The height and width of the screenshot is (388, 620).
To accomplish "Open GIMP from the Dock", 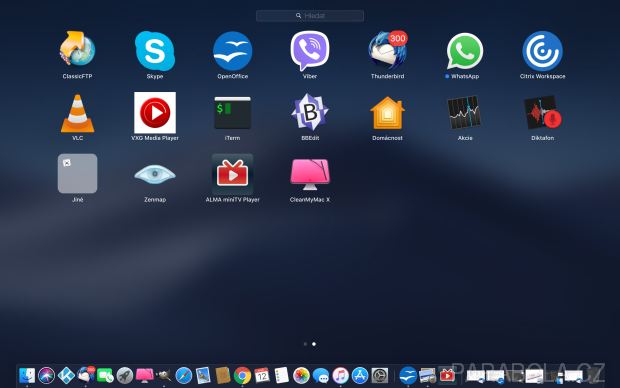I will coord(164,375).
